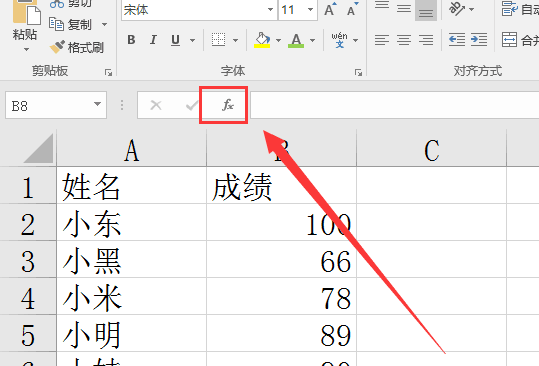Click the insert function fx button
This screenshot has width=539, height=366.
(x=227, y=105)
